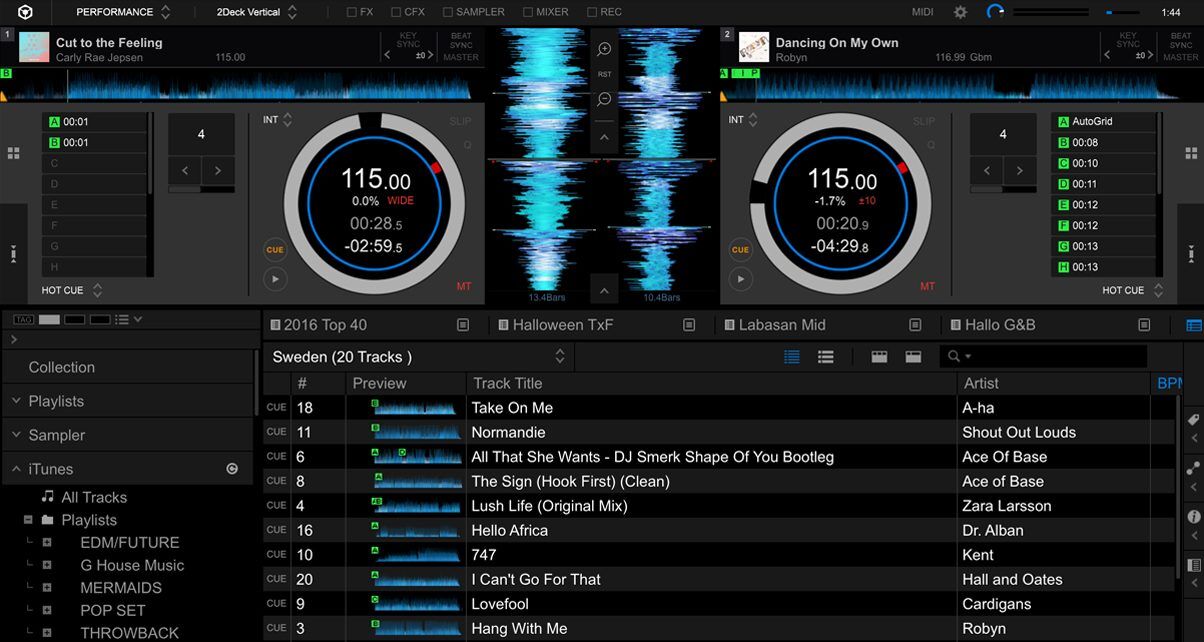Click the 2016 Top 40 palette menu icon
The height and width of the screenshot is (642, 1204).
coord(463,325)
